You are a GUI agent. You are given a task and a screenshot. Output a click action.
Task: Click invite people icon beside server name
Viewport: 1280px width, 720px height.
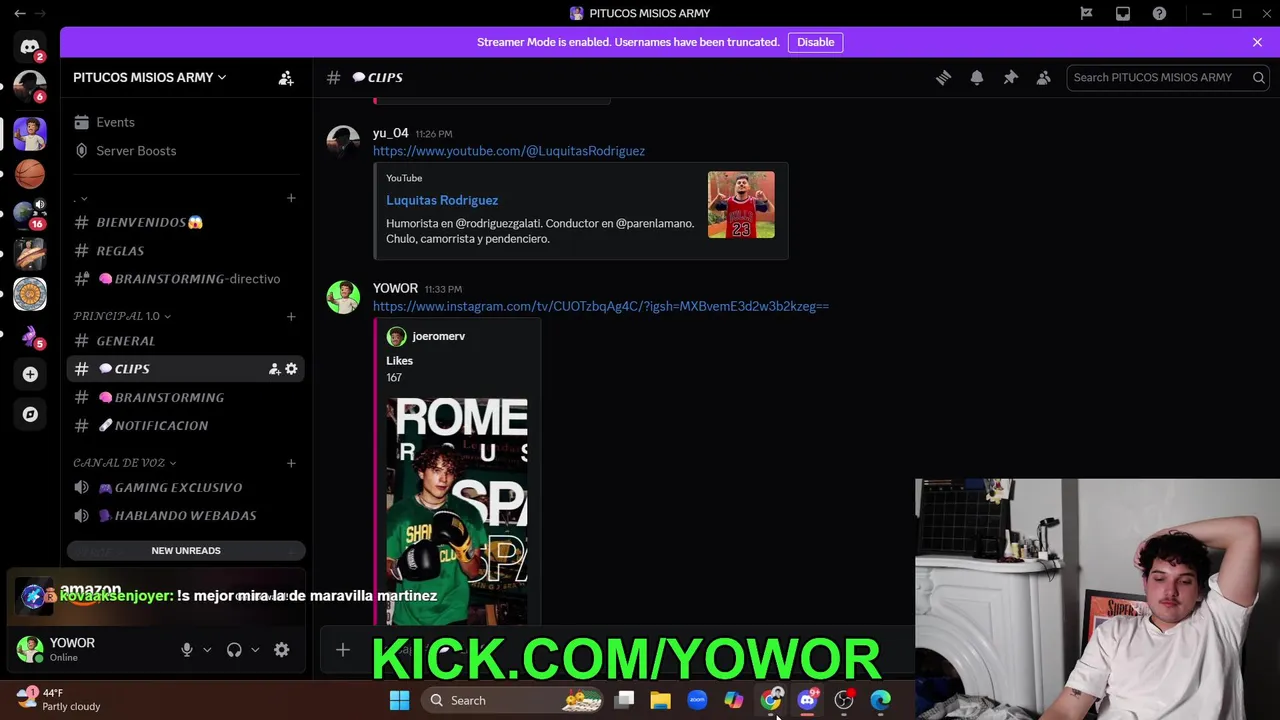point(286,78)
